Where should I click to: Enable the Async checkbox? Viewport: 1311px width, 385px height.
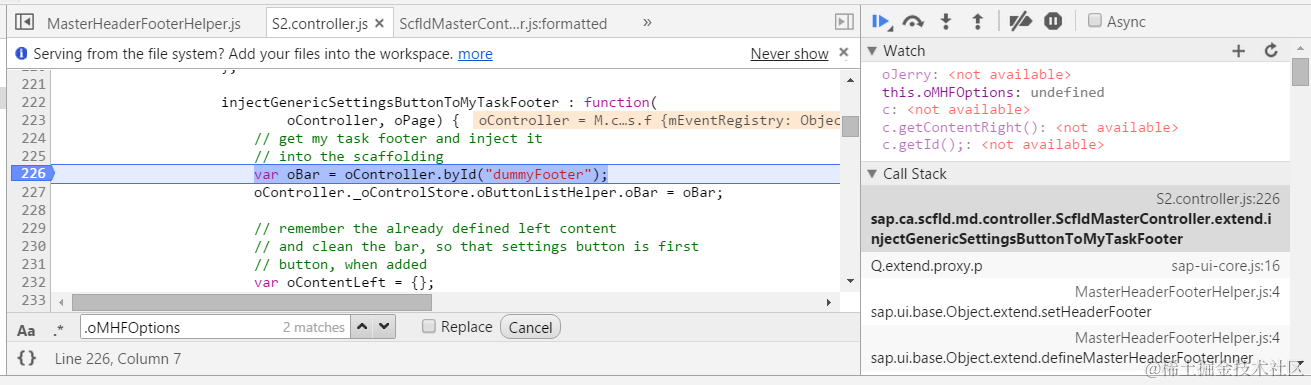click(1095, 20)
